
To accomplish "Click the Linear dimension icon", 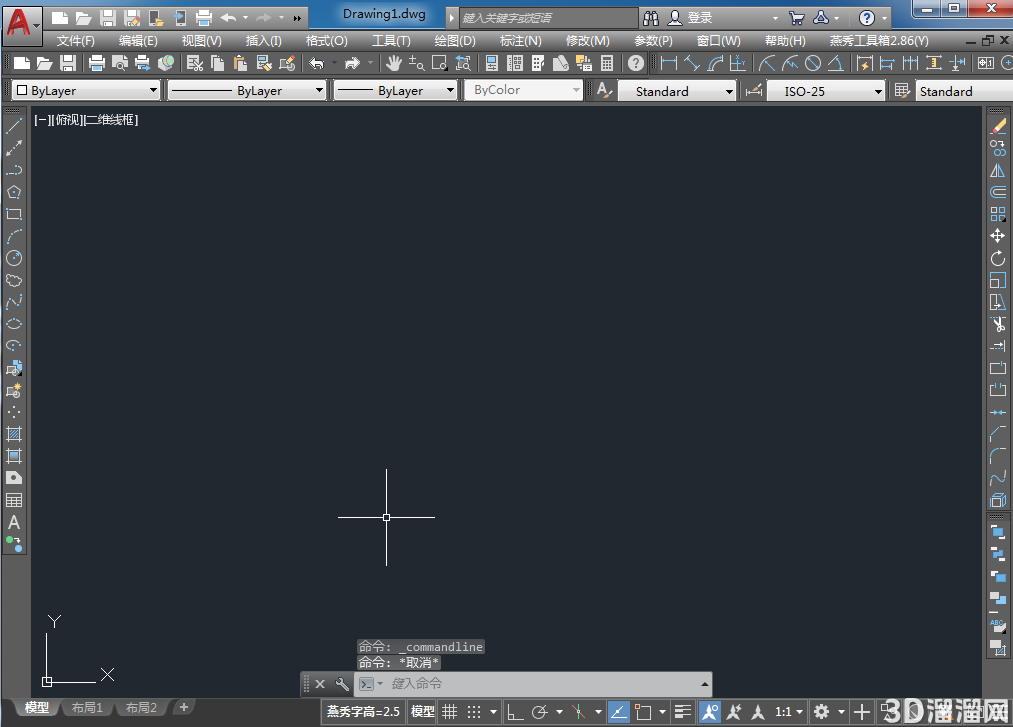I will click(x=669, y=63).
